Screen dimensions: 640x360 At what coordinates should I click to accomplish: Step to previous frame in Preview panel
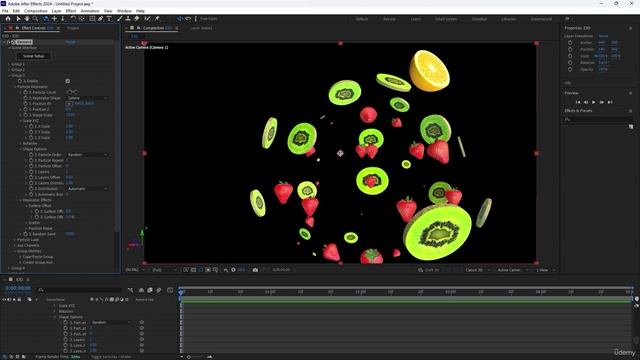click(x=586, y=102)
